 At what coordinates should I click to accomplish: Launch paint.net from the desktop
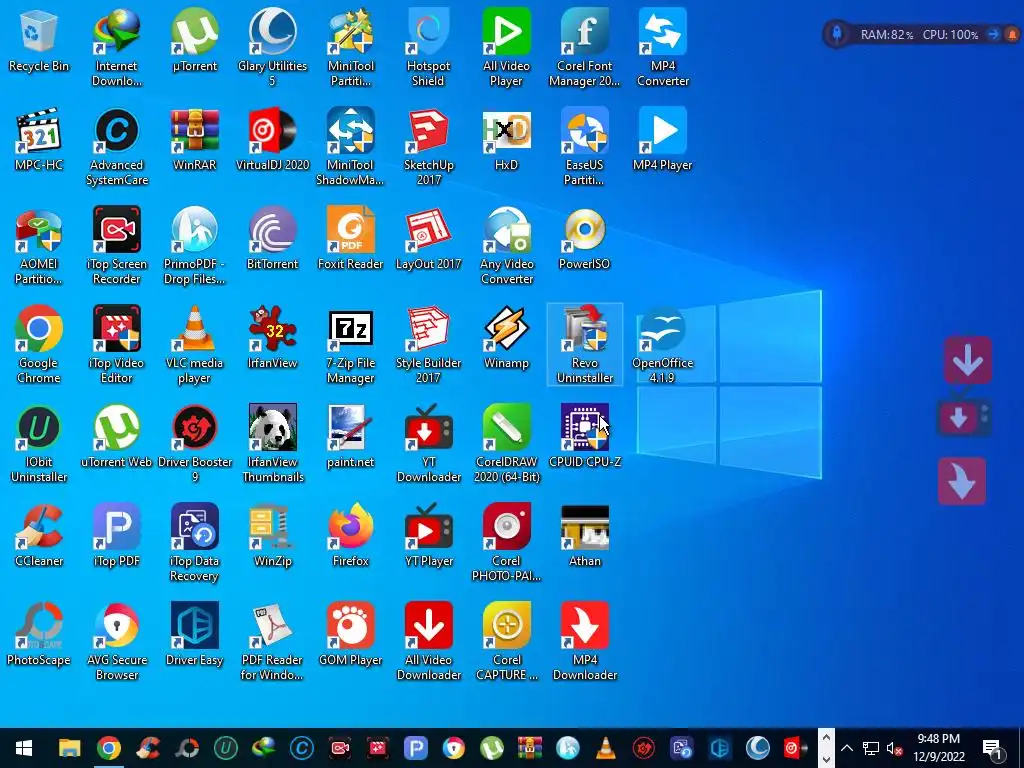tap(351, 436)
